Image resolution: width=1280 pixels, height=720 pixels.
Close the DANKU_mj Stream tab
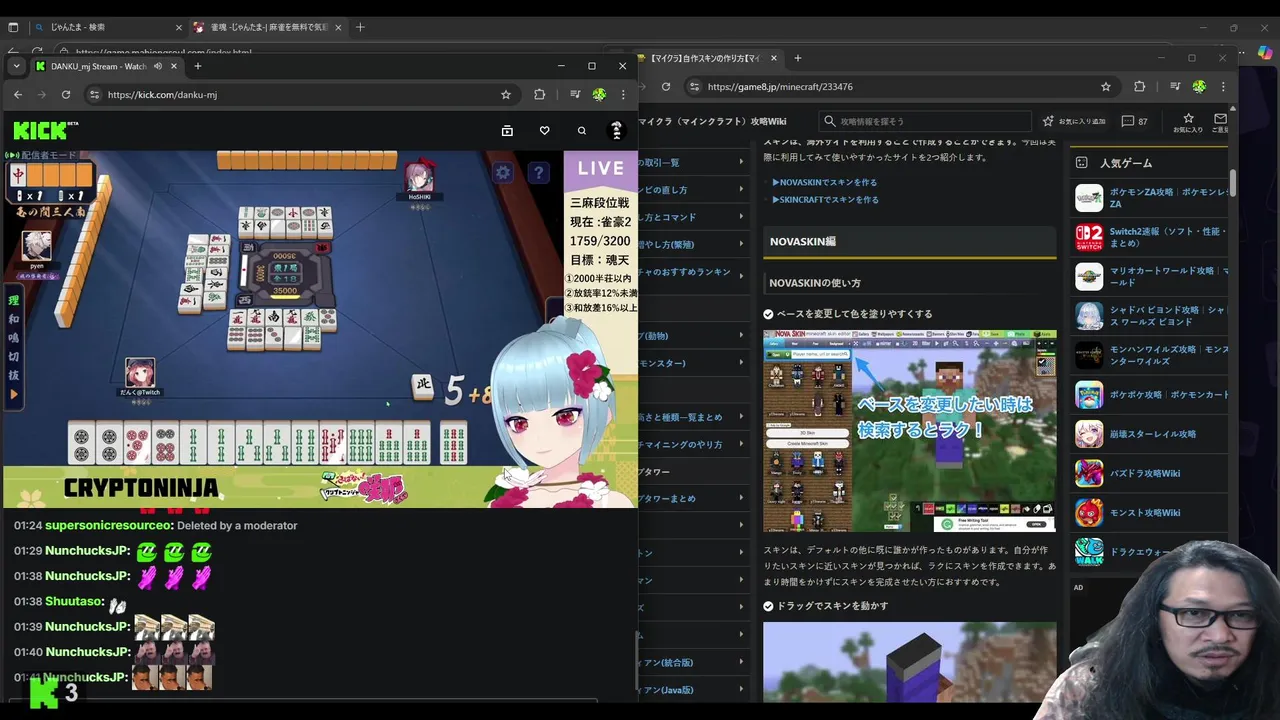[174, 66]
